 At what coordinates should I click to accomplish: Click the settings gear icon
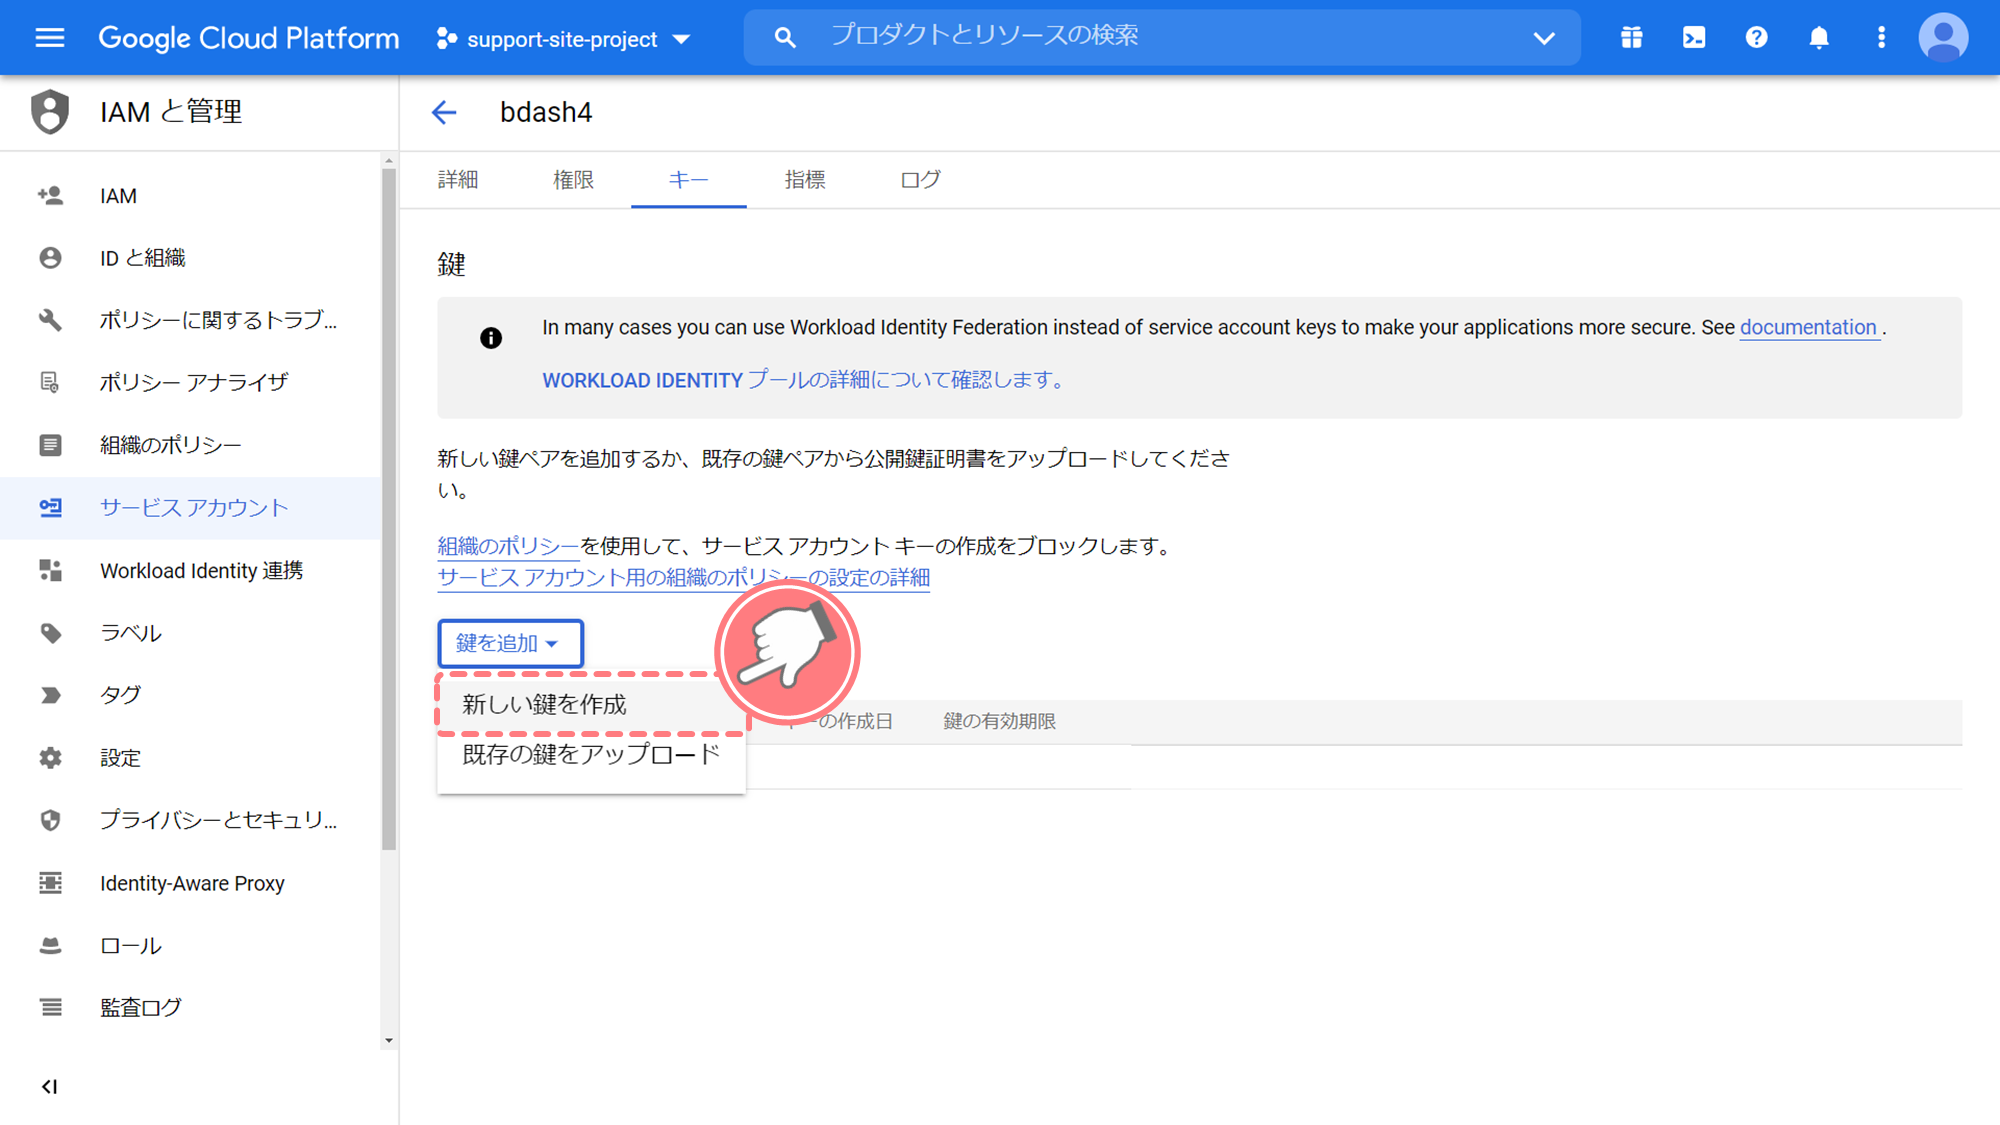pyautogui.click(x=50, y=758)
